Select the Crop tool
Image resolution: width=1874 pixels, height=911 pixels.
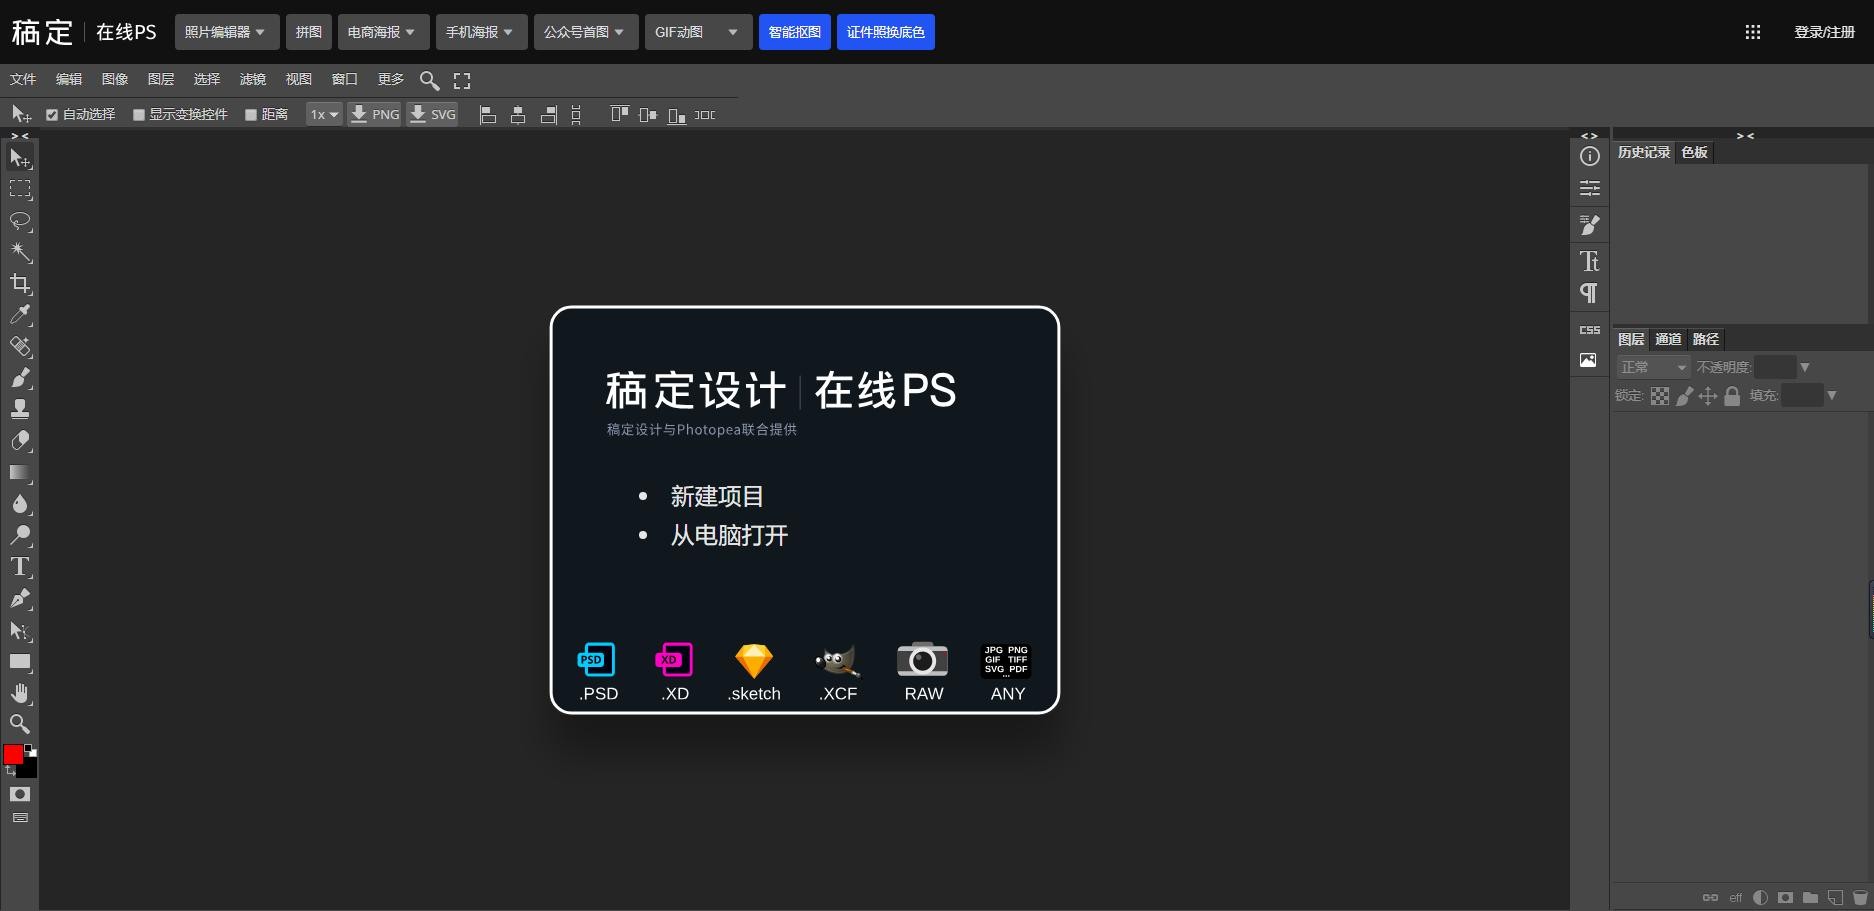point(20,284)
